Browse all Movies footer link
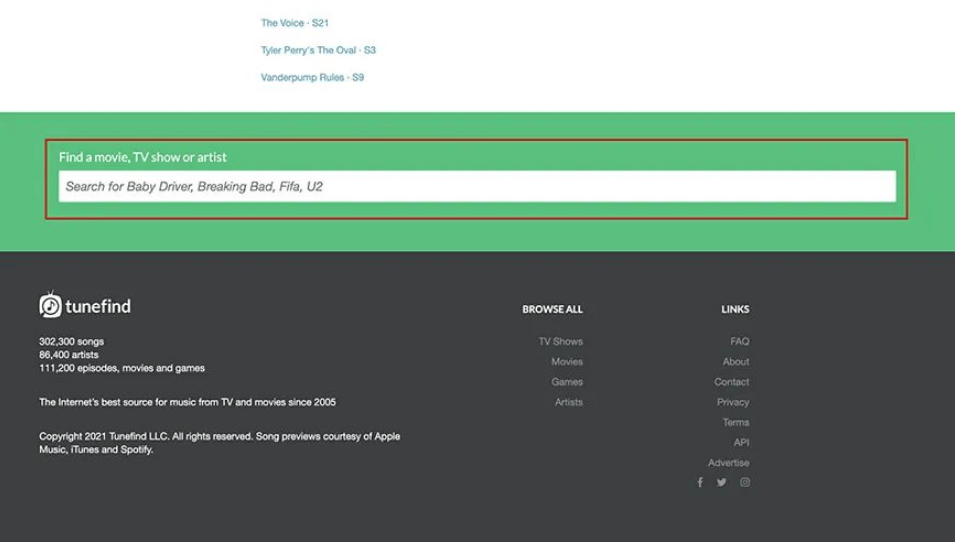The width and height of the screenshot is (955, 543). [566, 362]
